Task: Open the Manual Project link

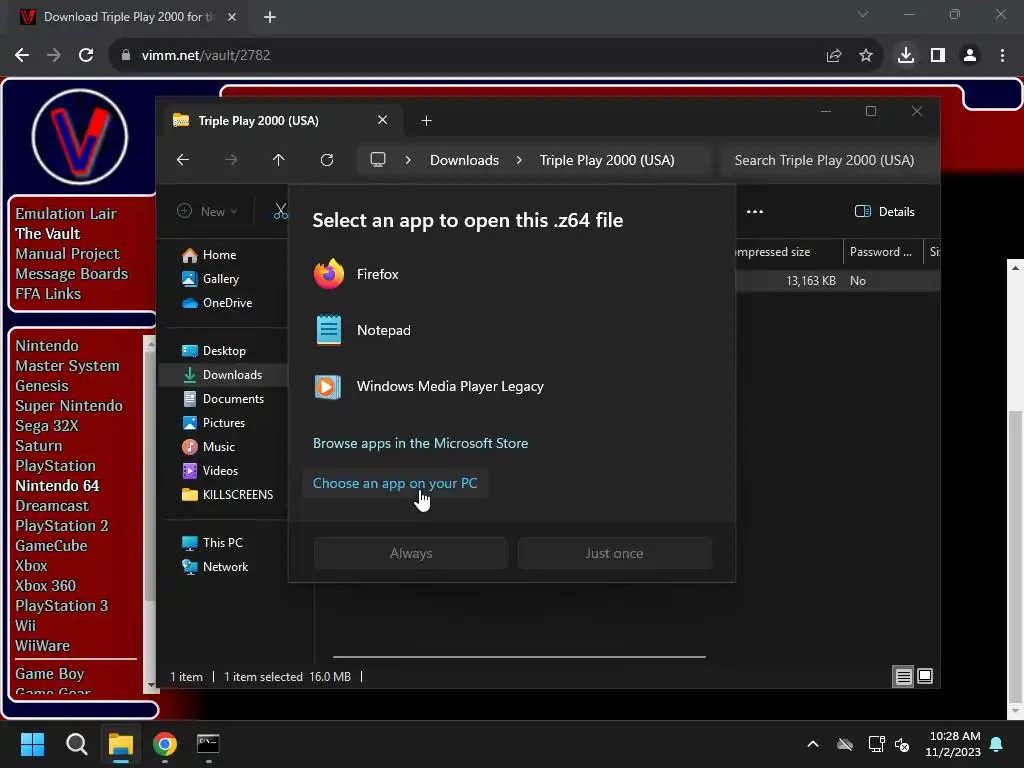Action: point(67,253)
